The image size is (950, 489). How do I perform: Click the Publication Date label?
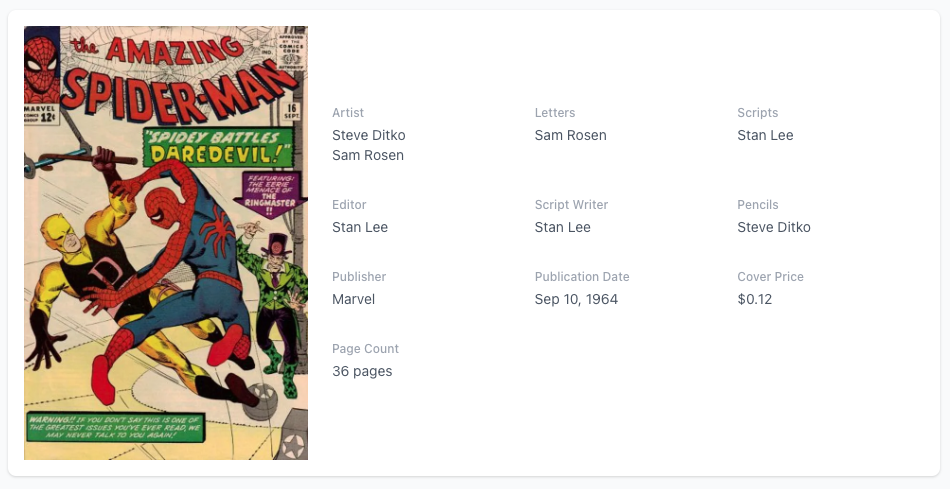click(582, 277)
